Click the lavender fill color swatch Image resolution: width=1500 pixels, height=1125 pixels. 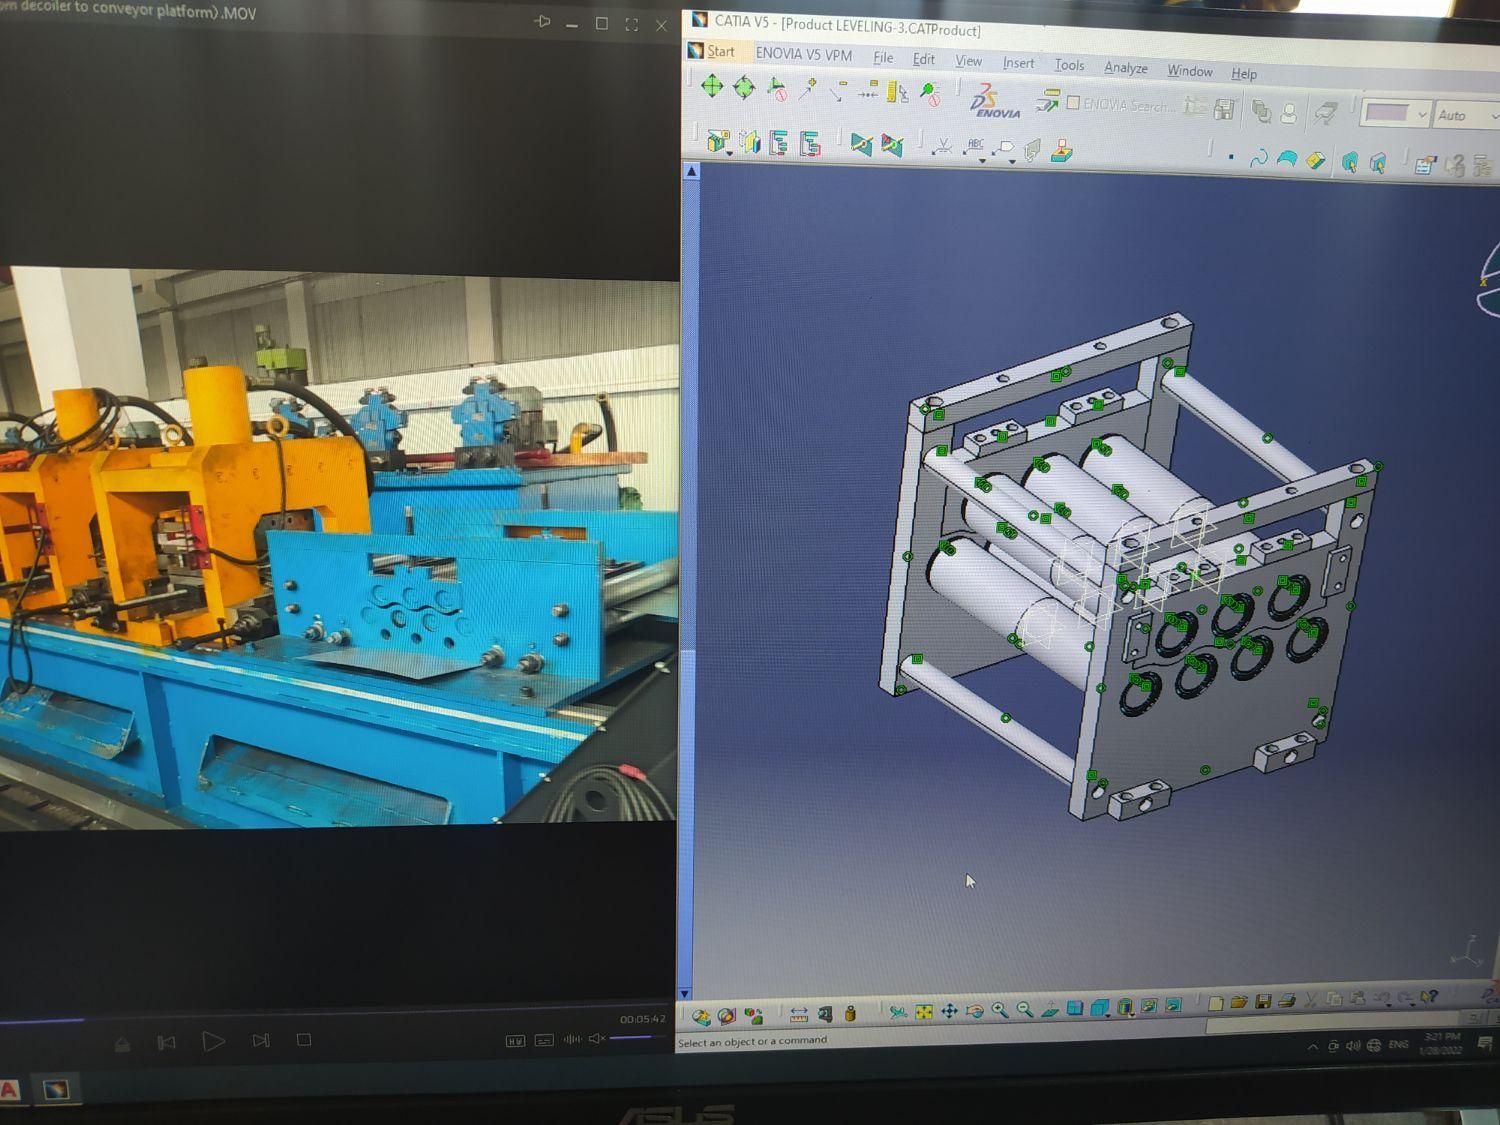coord(1387,112)
